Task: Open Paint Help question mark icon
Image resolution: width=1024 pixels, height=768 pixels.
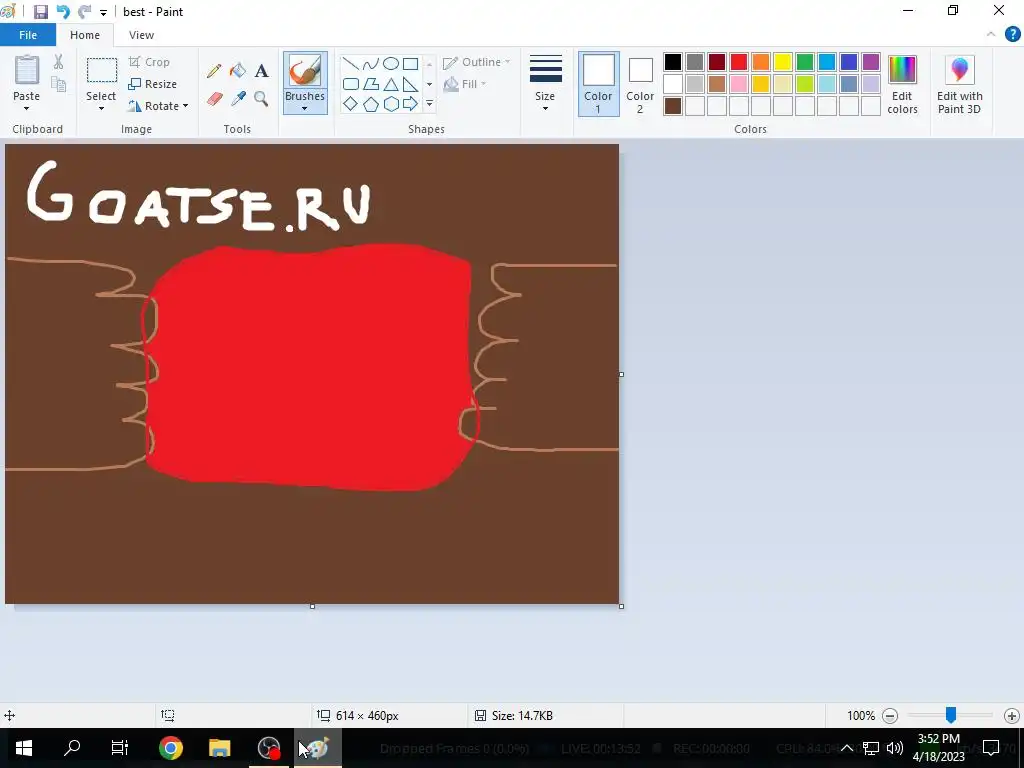Action: click(1012, 35)
